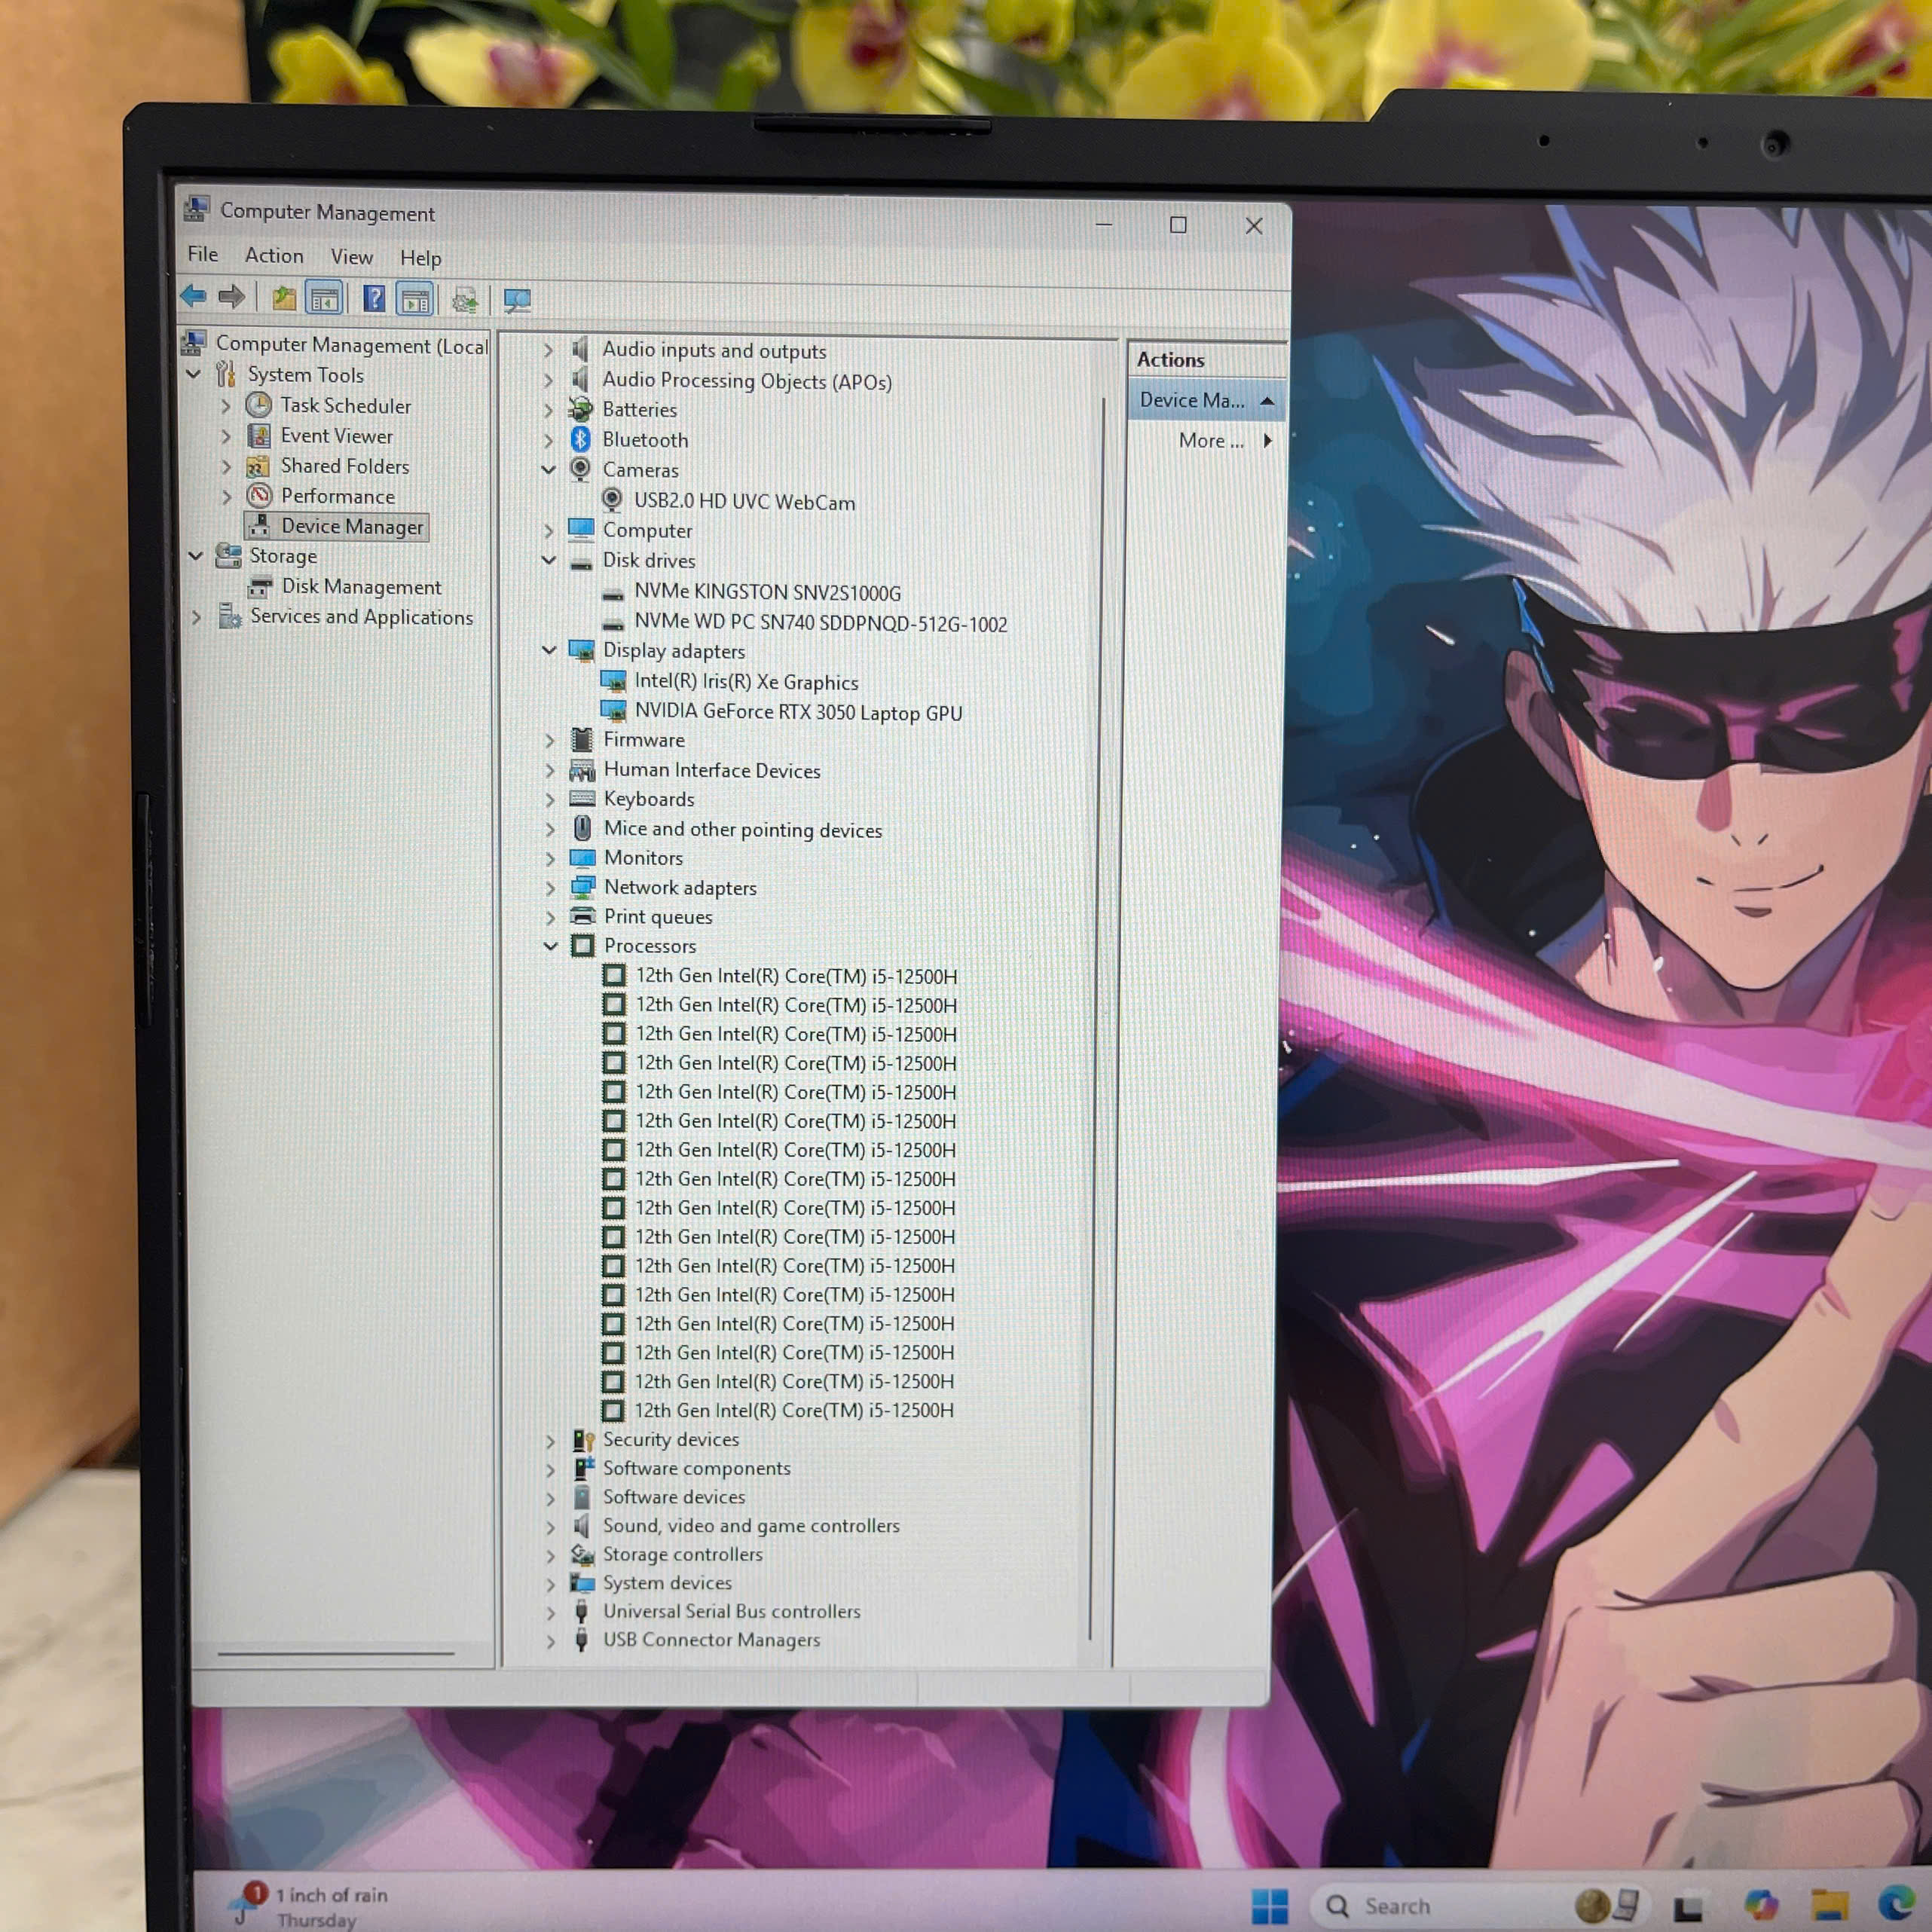Toggle Show/Hide Console Tree toolbar button

point(324,298)
